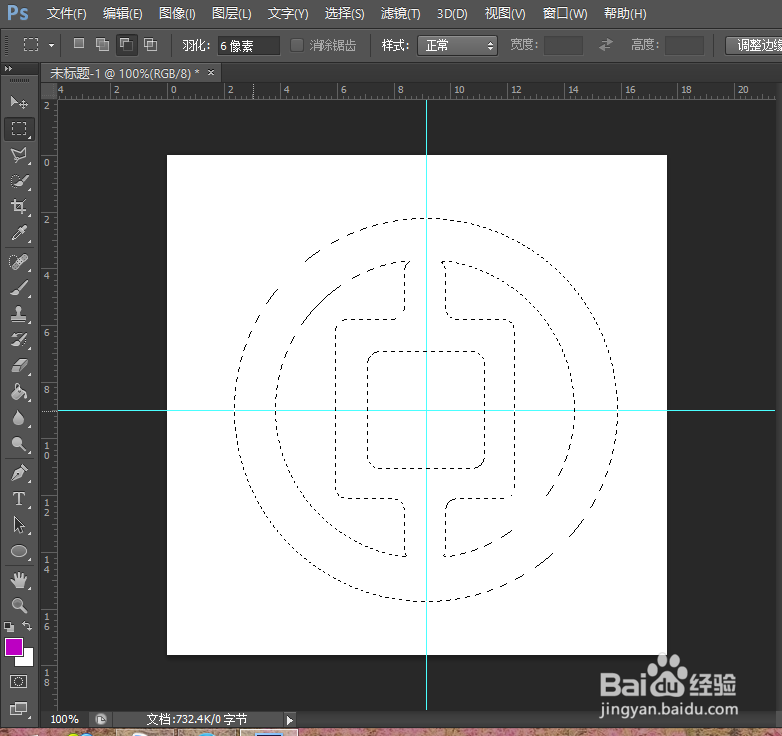The height and width of the screenshot is (736, 782).
Task: Select the Polygonal Lasso tool
Action: [x=19, y=155]
